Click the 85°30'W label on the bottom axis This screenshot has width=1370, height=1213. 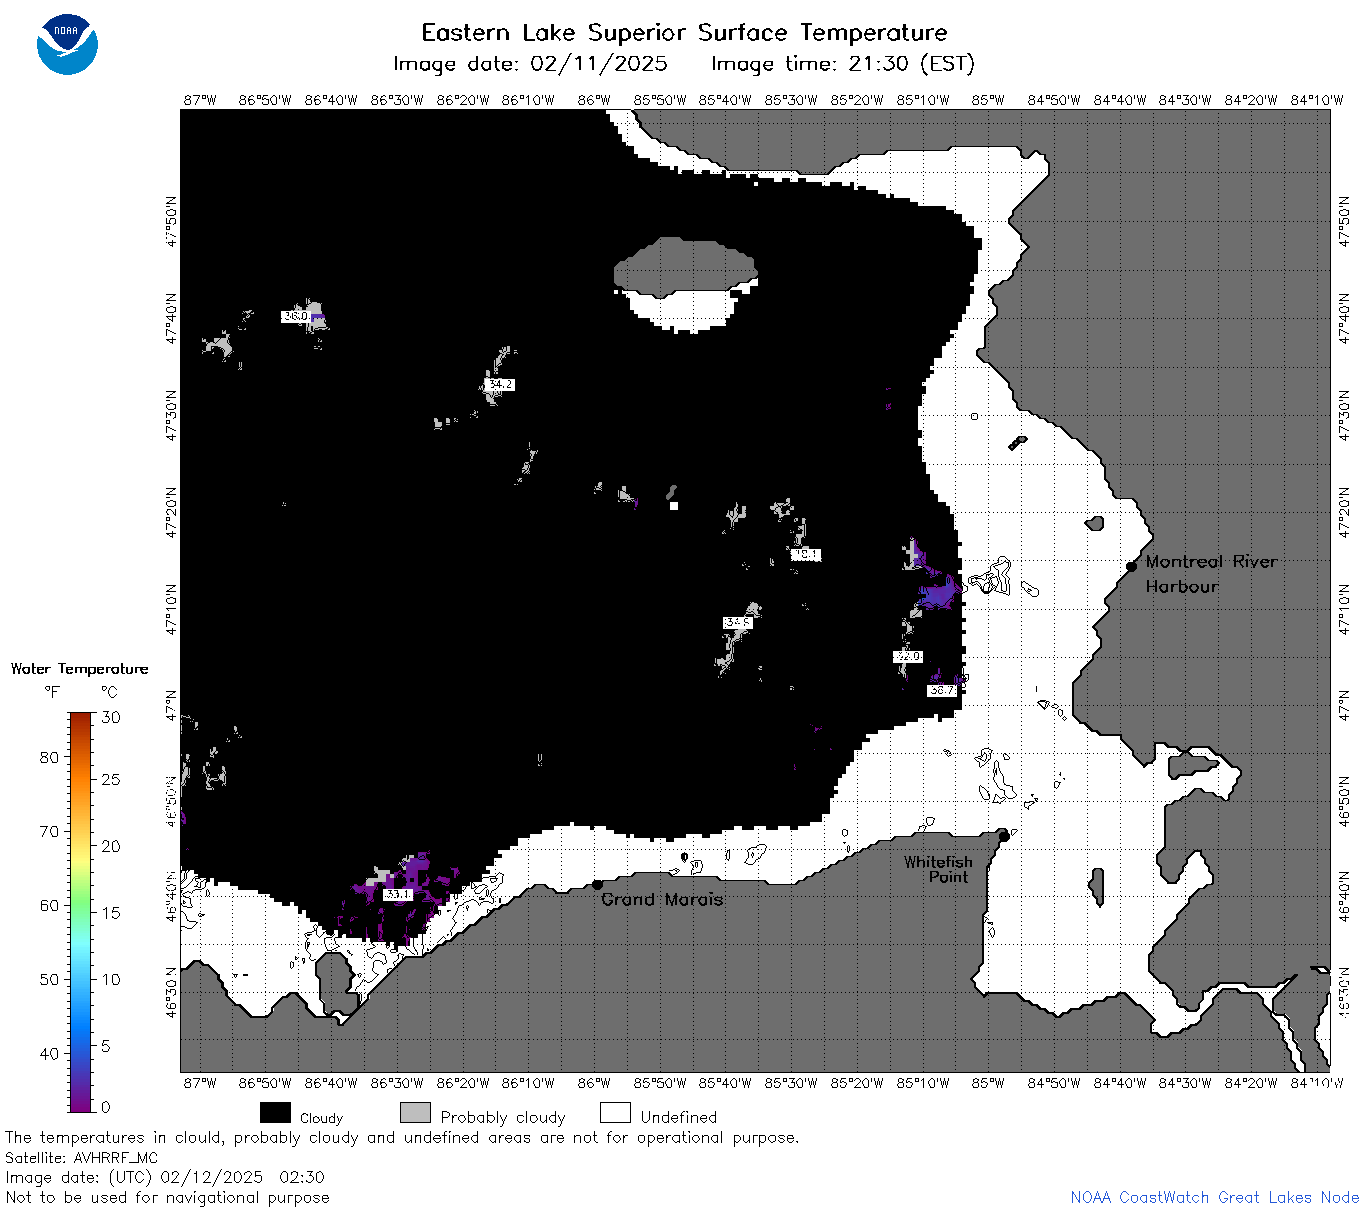click(791, 1083)
